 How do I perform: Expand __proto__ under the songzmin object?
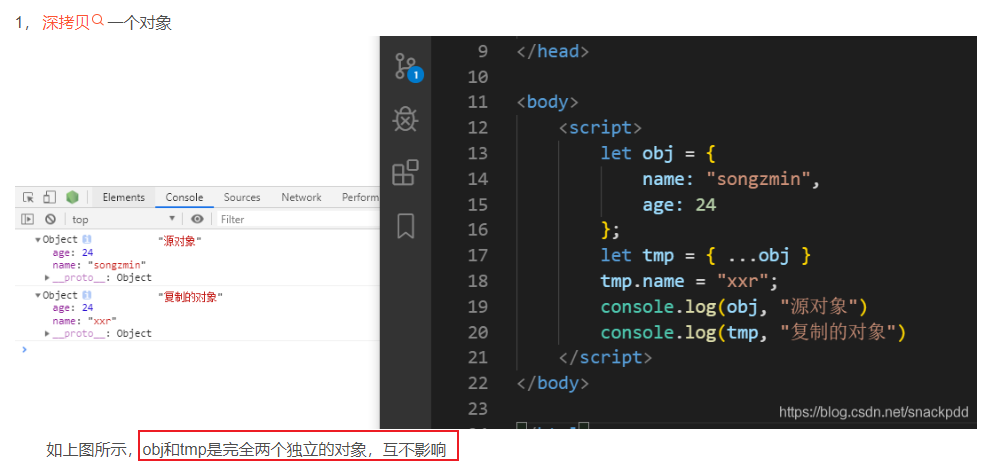coord(48,278)
